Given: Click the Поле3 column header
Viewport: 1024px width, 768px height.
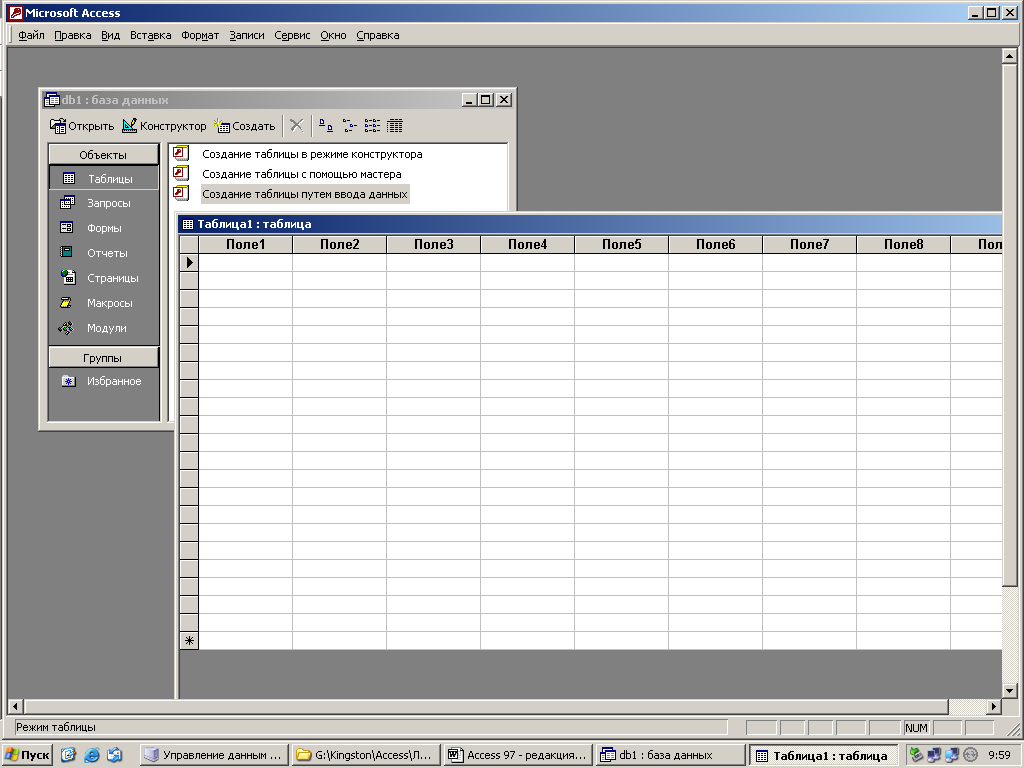Looking at the screenshot, I should (x=434, y=244).
